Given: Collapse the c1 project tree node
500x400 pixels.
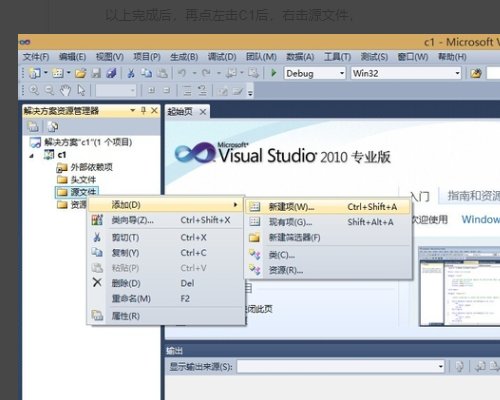Looking at the screenshot, I should tap(32, 155).
